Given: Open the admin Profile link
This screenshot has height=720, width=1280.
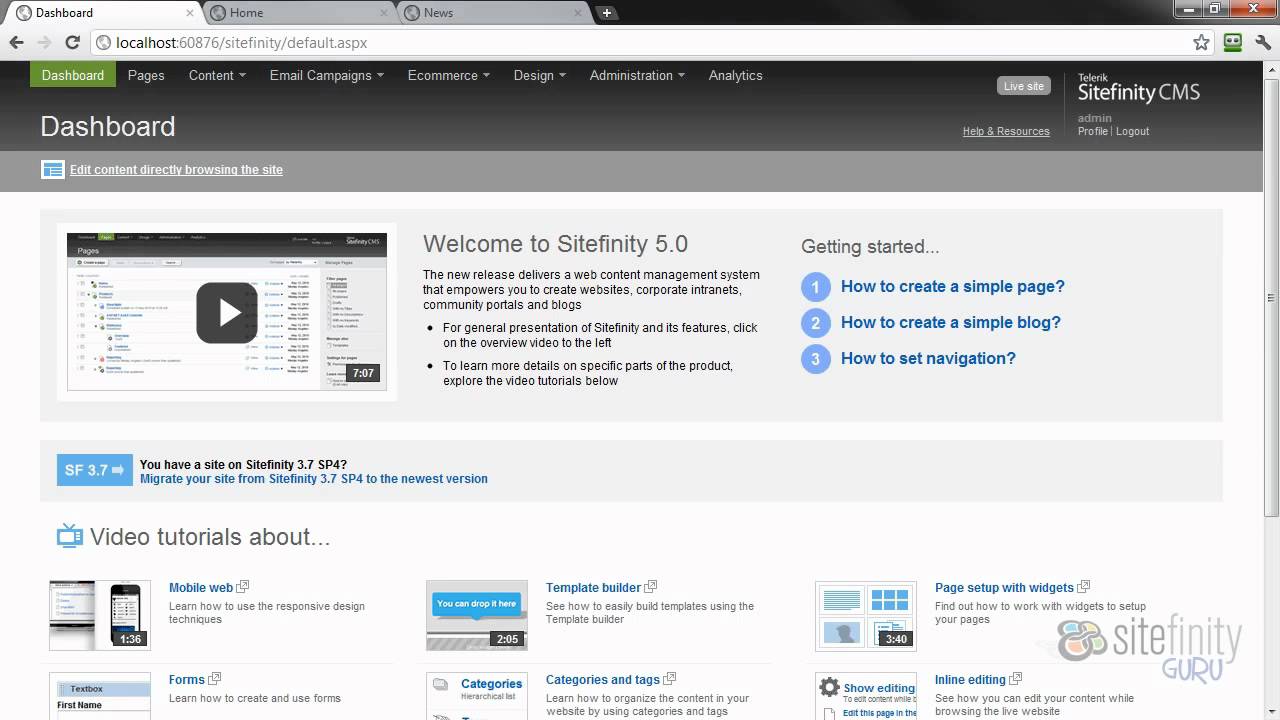Looking at the screenshot, I should [x=1092, y=131].
